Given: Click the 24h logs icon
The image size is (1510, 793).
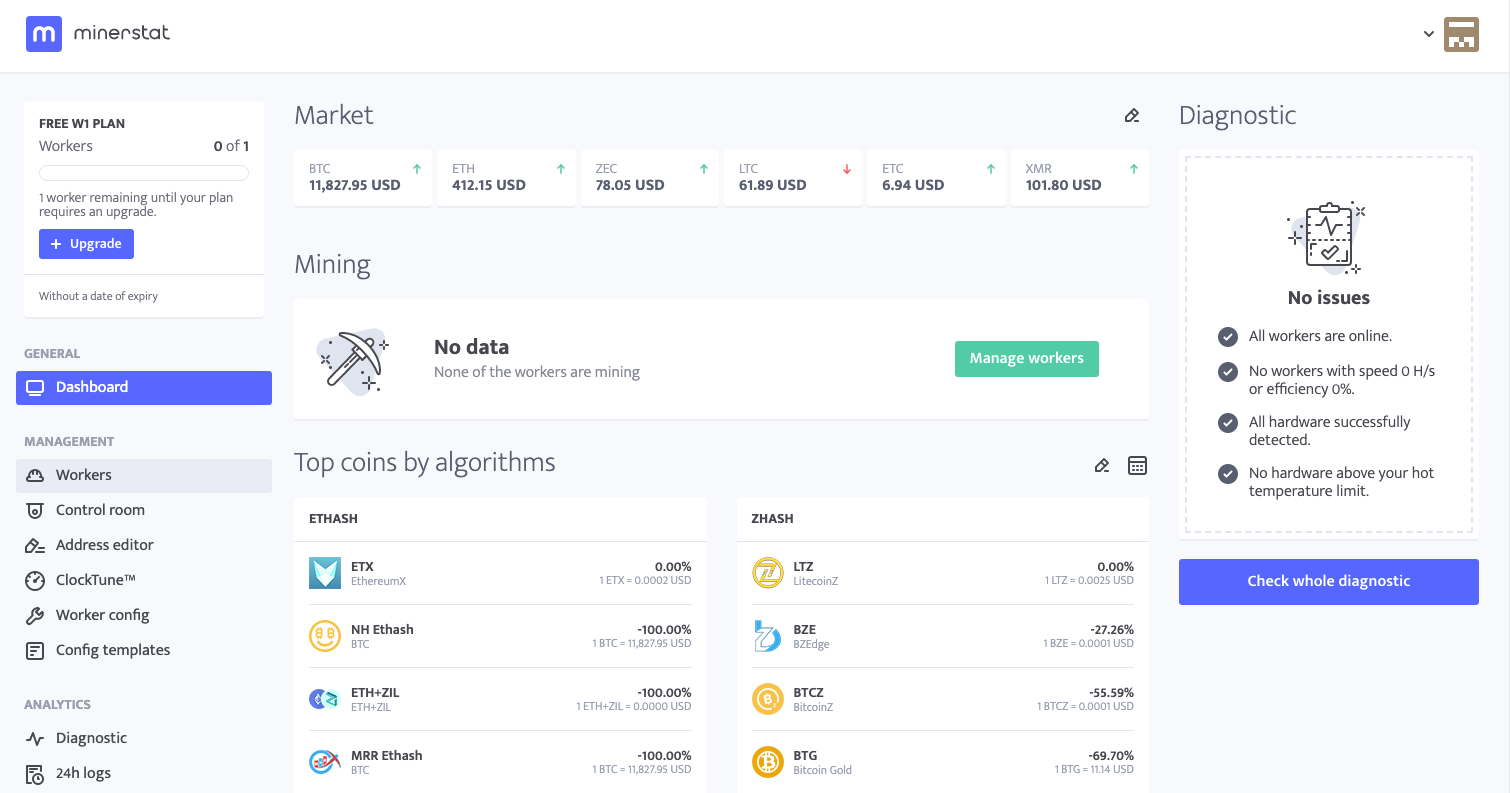Looking at the screenshot, I should (x=35, y=774).
